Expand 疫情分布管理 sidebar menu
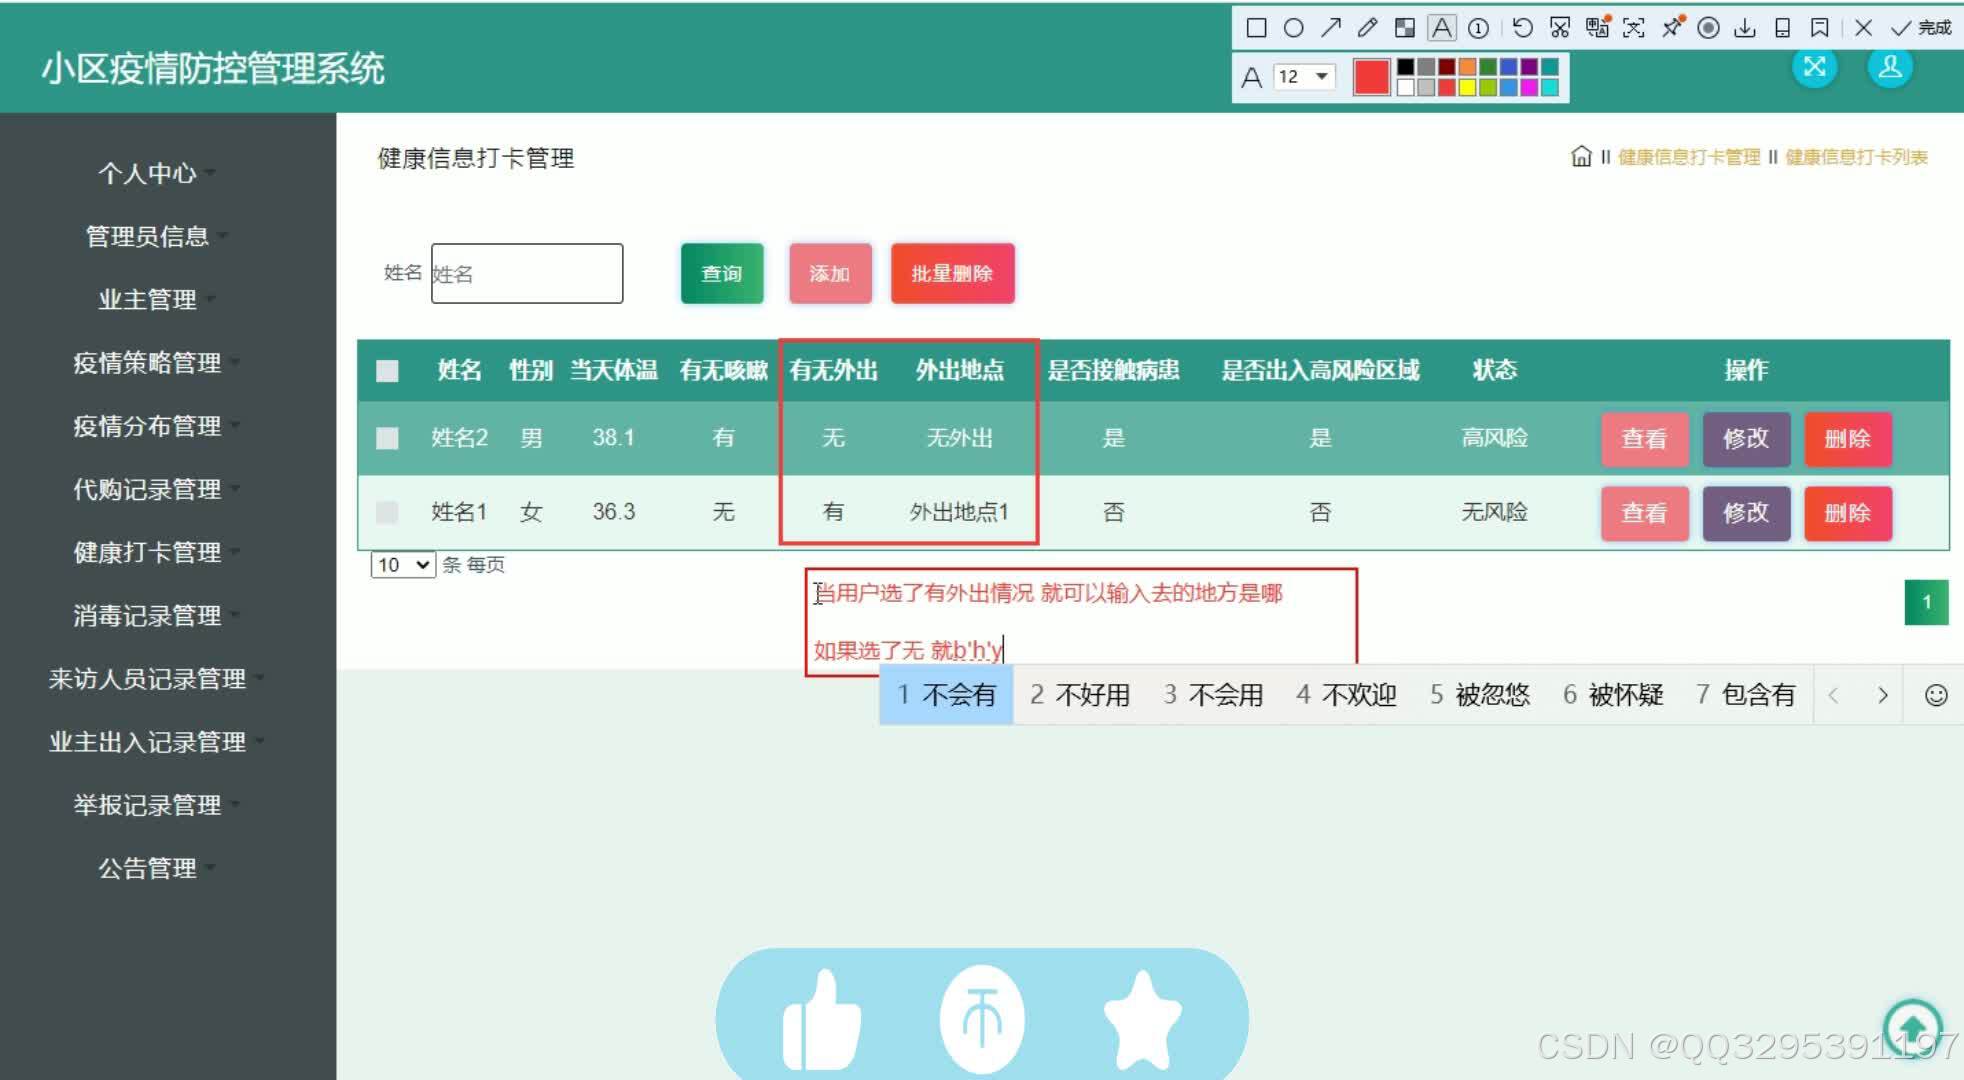Viewport: 1964px width, 1080px height. click(x=147, y=425)
